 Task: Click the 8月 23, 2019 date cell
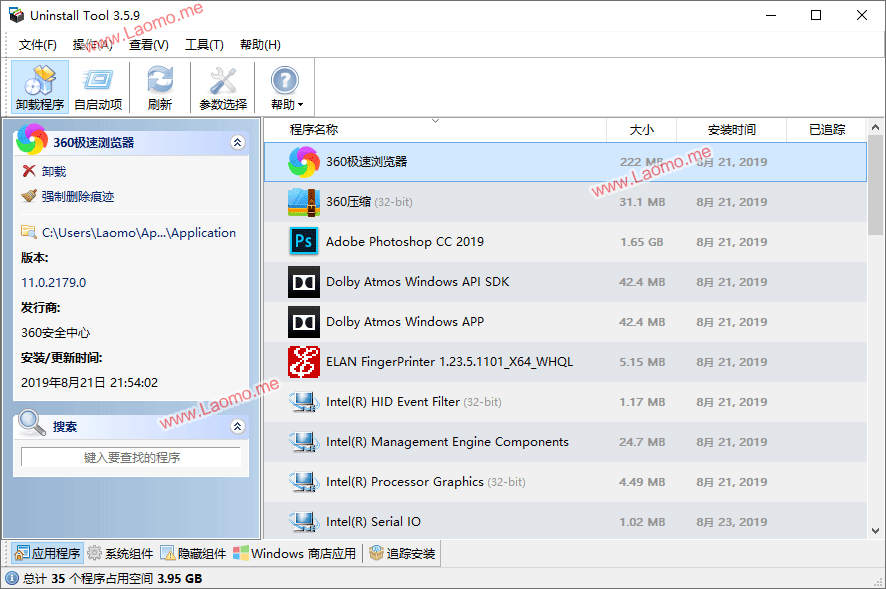click(x=732, y=522)
